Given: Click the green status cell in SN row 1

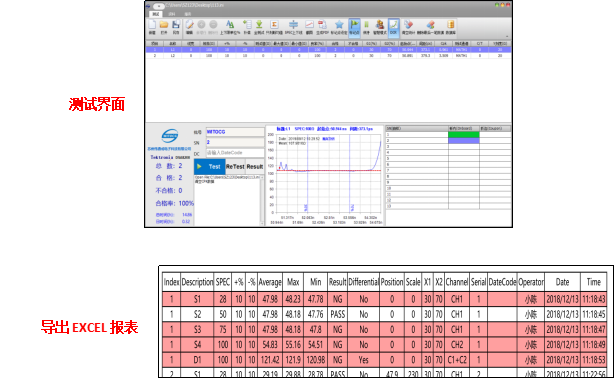Looking at the screenshot, I should coord(464,135).
